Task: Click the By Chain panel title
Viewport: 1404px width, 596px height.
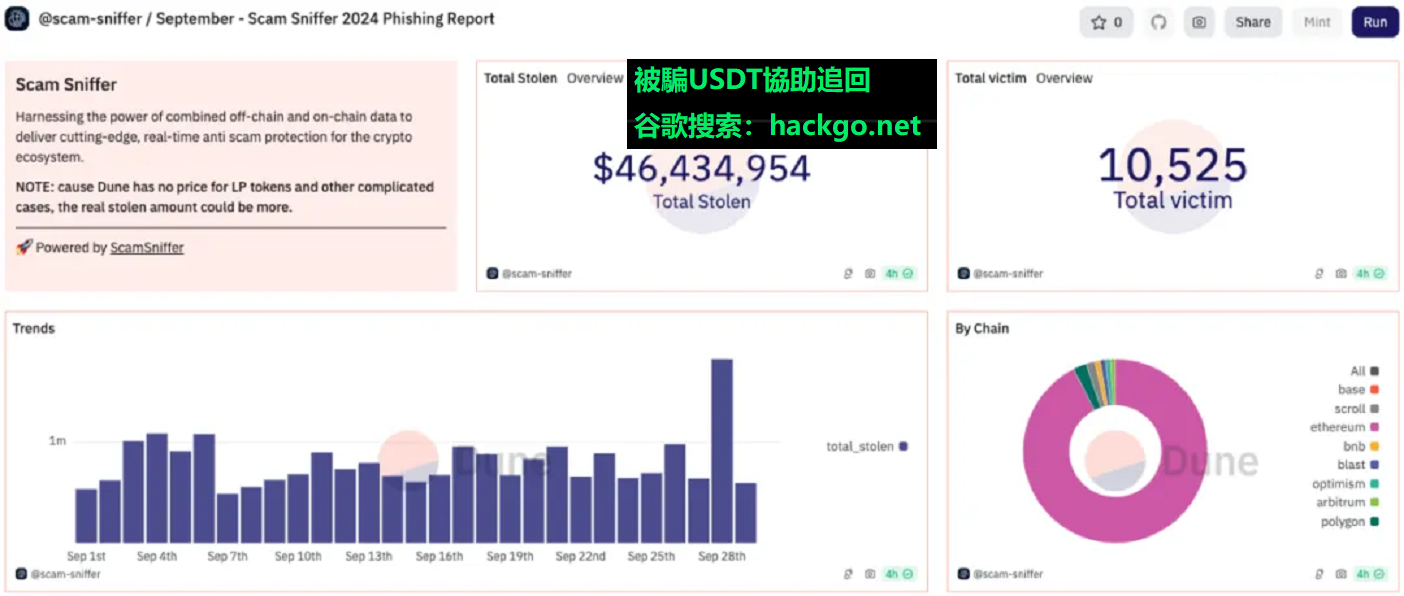Action: [x=982, y=328]
